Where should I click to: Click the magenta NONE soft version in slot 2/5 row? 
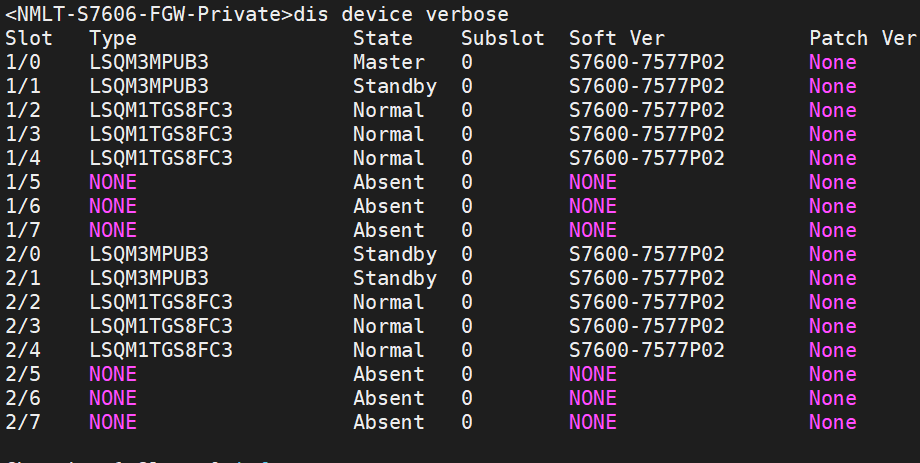[x=592, y=374]
